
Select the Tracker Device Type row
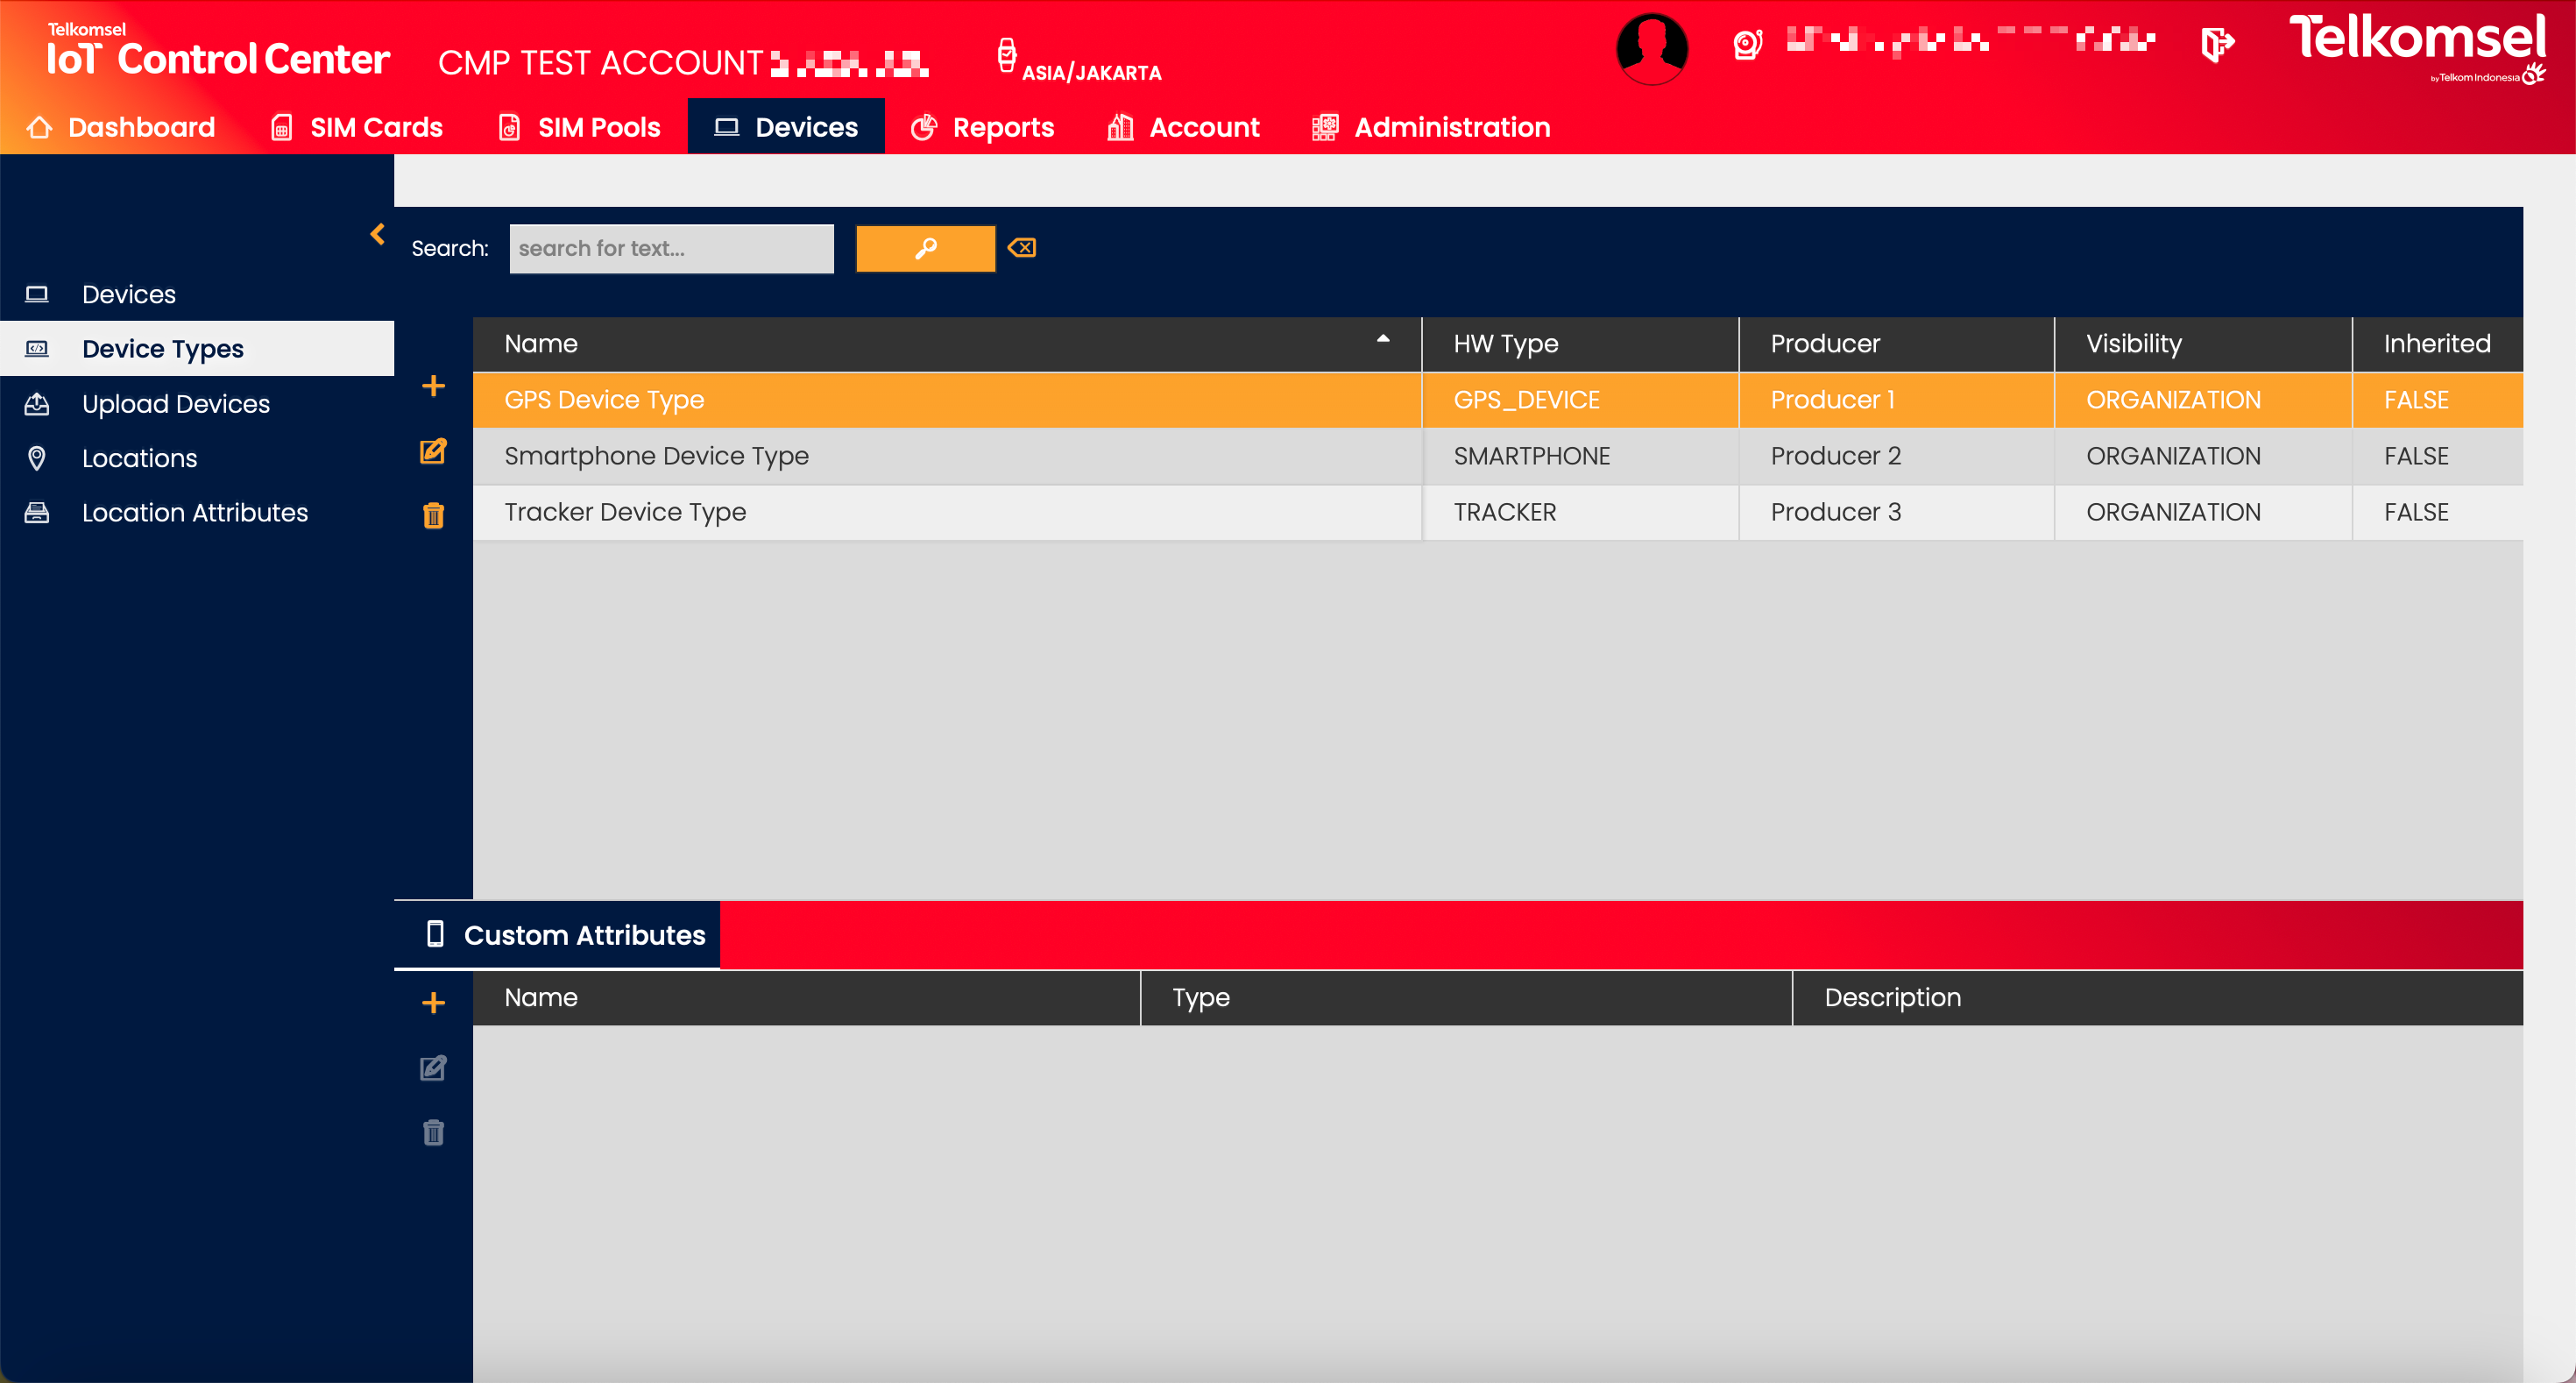pyautogui.click(x=945, y=512)
